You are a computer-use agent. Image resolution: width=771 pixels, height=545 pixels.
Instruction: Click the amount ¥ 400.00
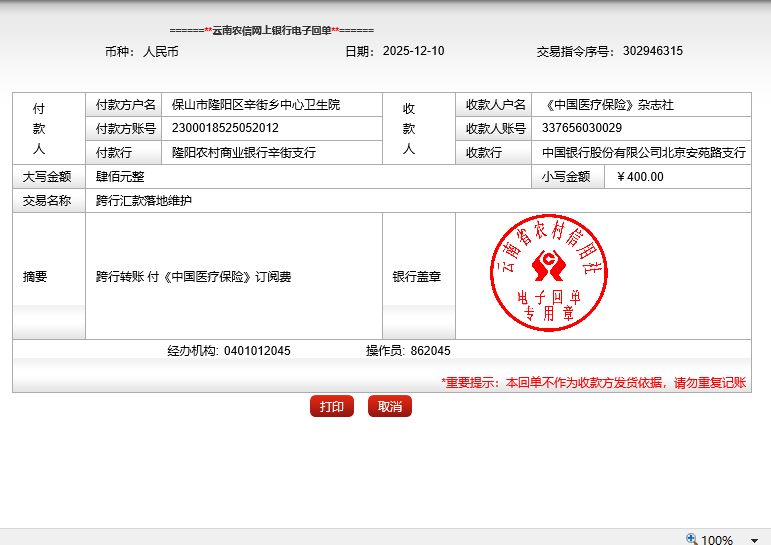click(x=640, y=177)
